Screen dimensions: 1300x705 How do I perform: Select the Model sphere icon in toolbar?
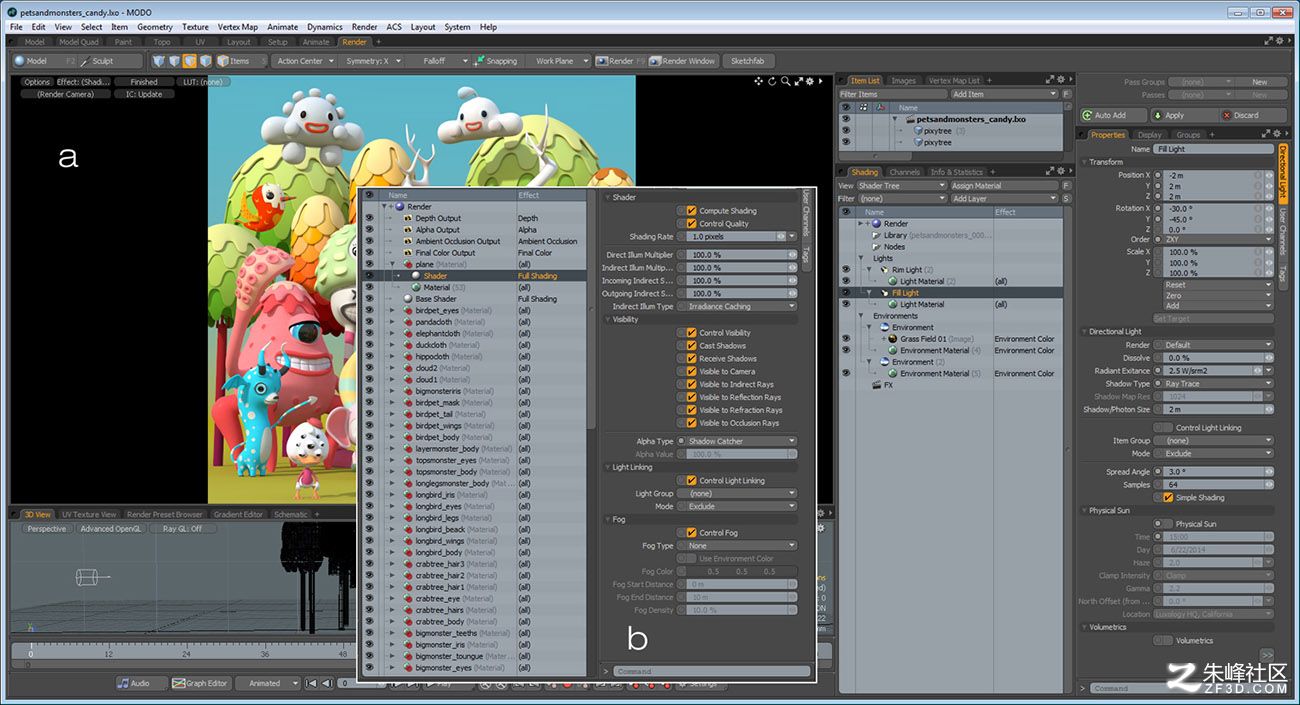click(x=20, y=61)
